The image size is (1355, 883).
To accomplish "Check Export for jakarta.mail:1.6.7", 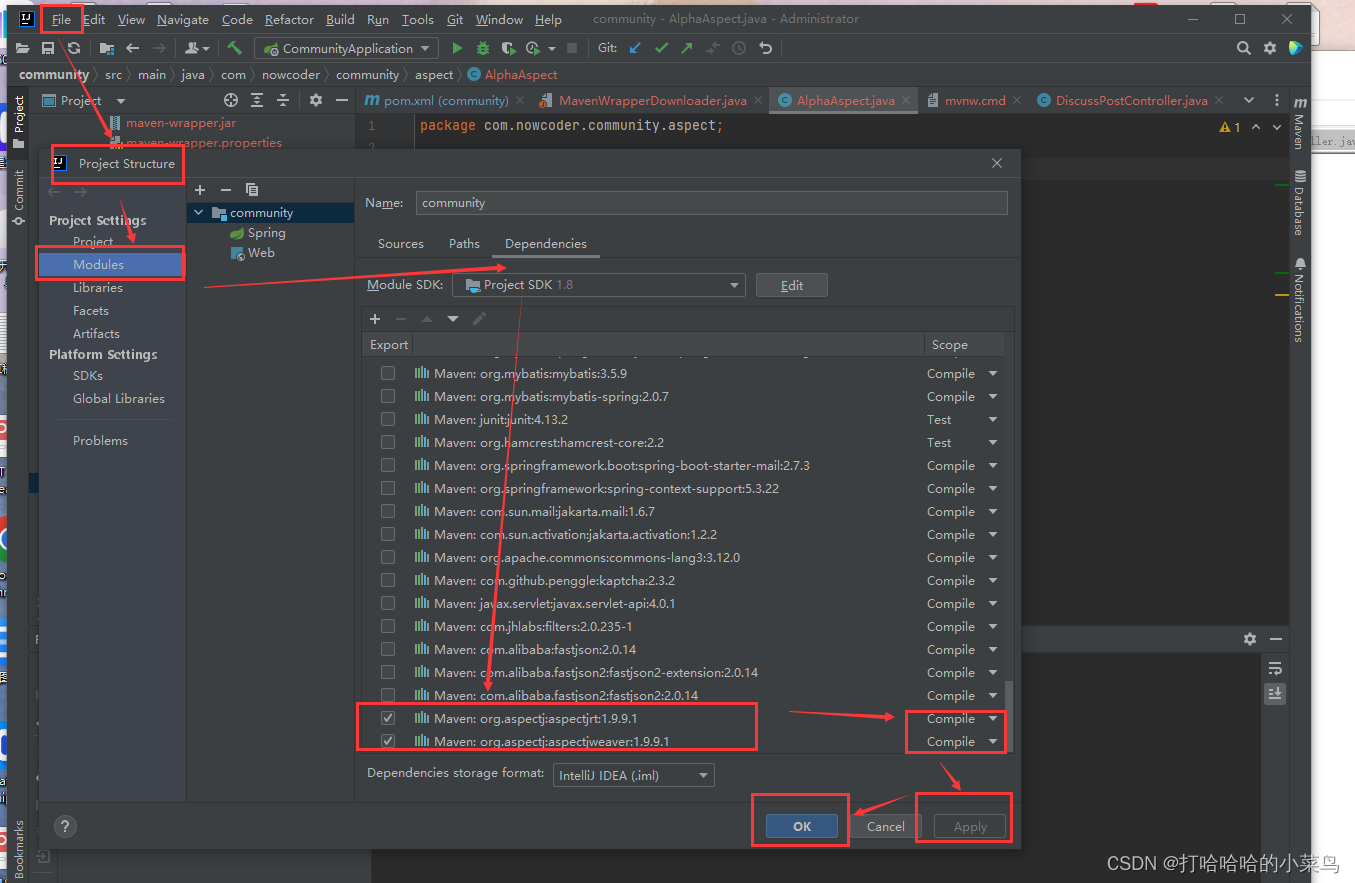I will click(x=388, y=511).
